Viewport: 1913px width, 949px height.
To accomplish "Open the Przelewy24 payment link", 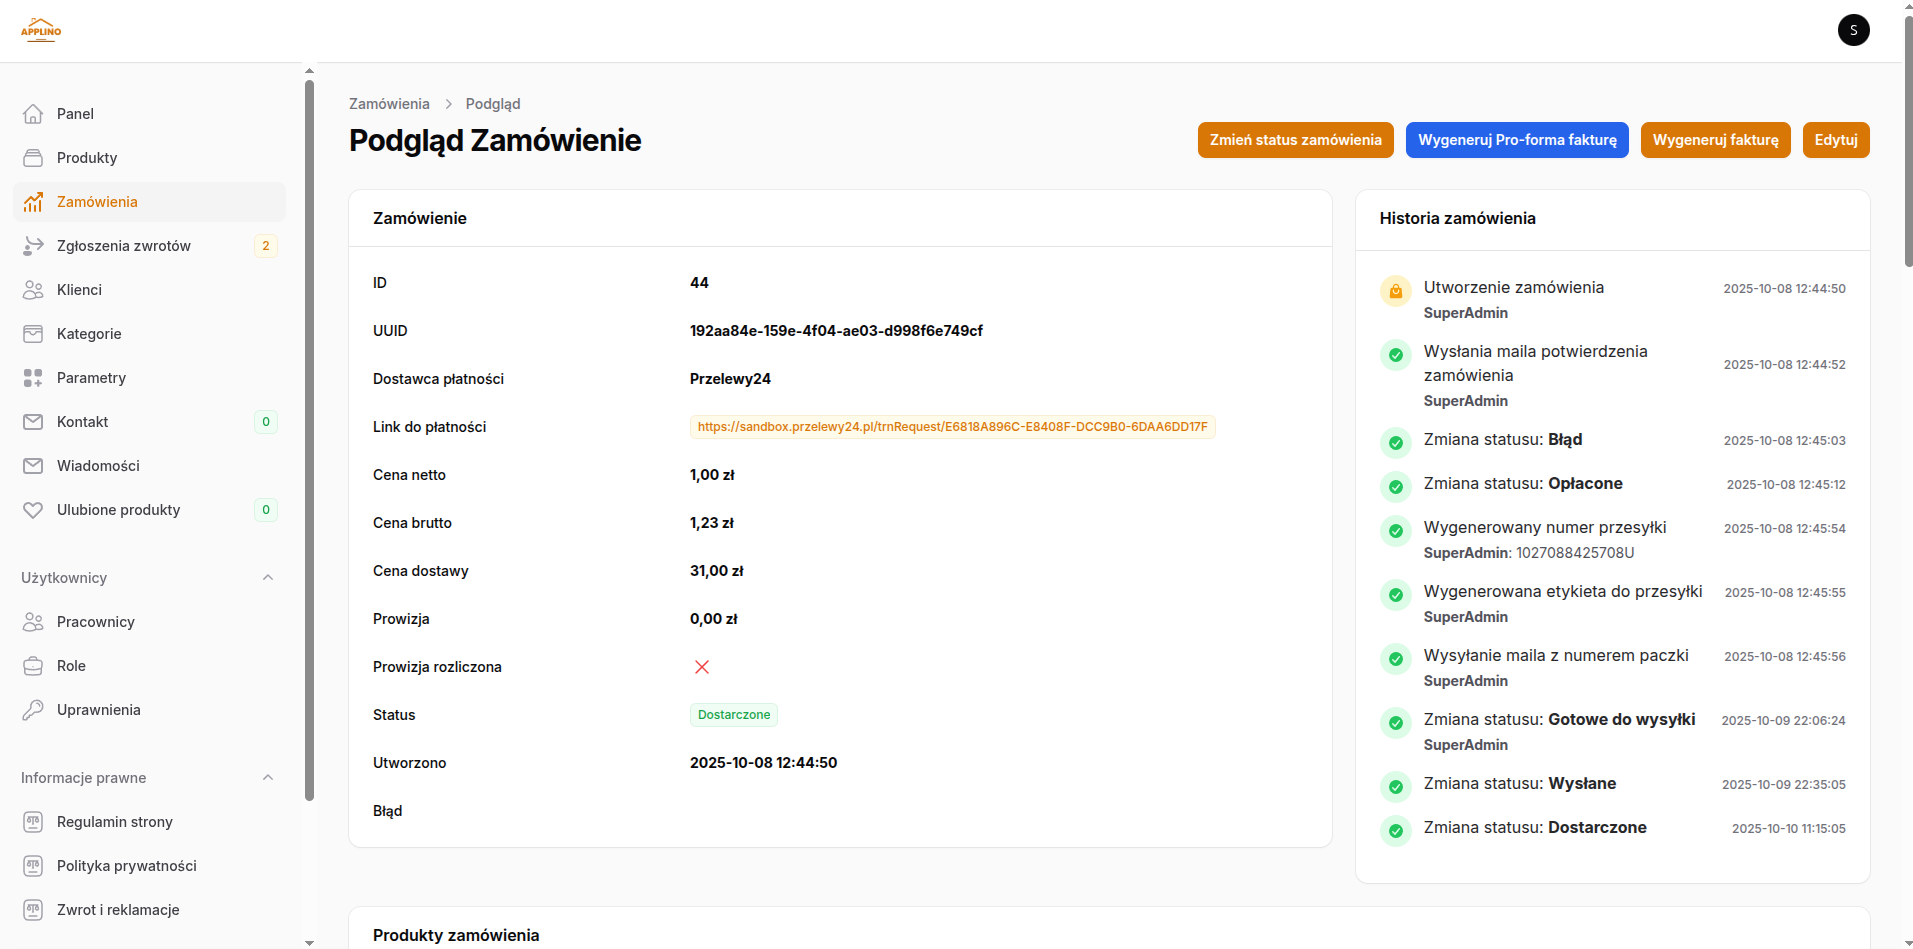I will tap(952, 427).
